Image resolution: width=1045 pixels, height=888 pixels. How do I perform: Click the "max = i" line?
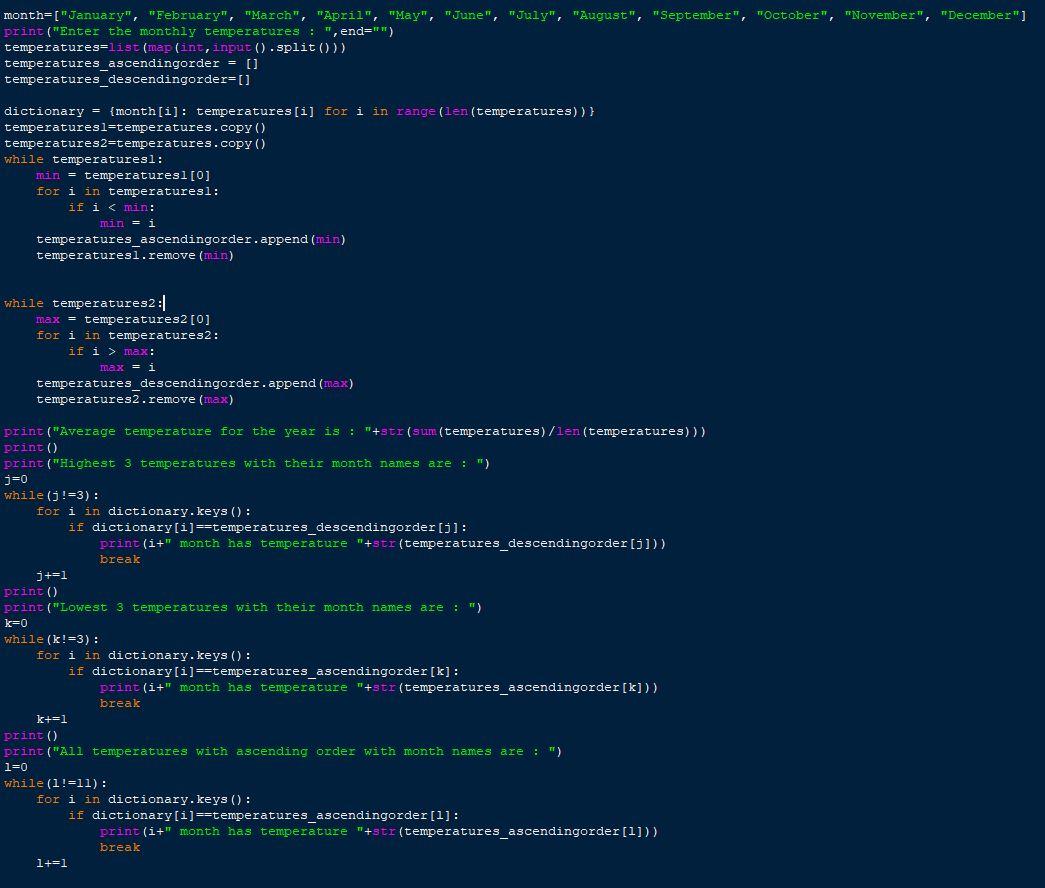[x=127, y=367]
